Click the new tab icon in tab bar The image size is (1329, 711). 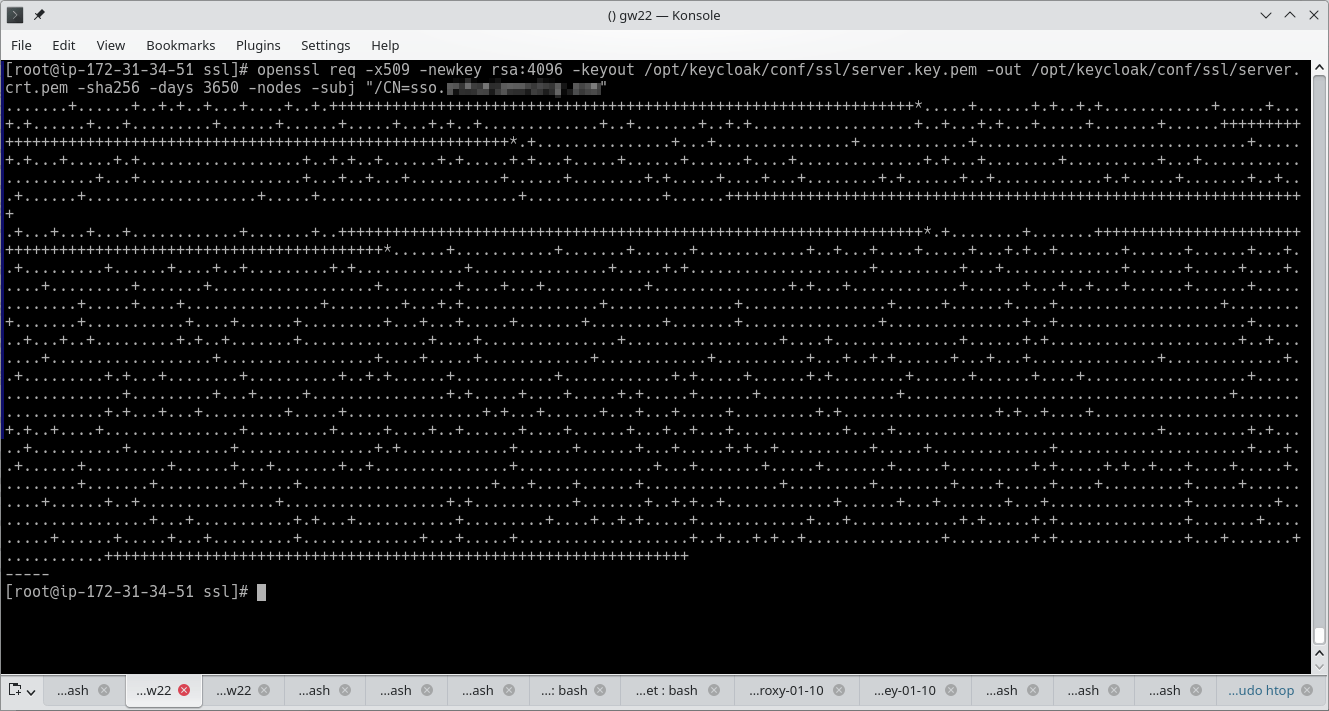click(x=15, y=690)
